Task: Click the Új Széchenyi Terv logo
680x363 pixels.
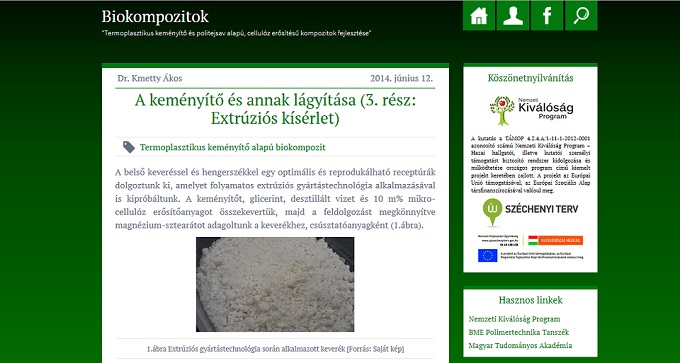Action: pos(530,212)
